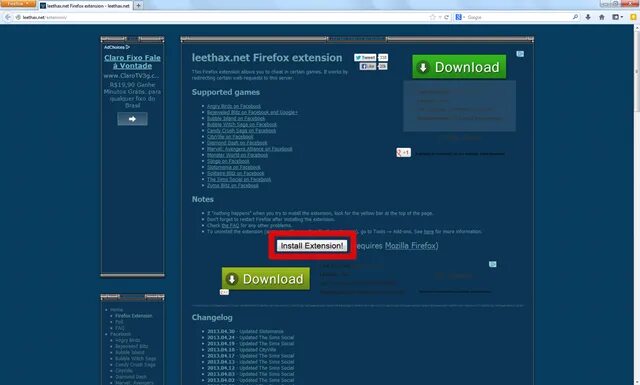Open Slingo on Facebook link
This screenshot has height=385, width=640.
[x=228, y=161]
